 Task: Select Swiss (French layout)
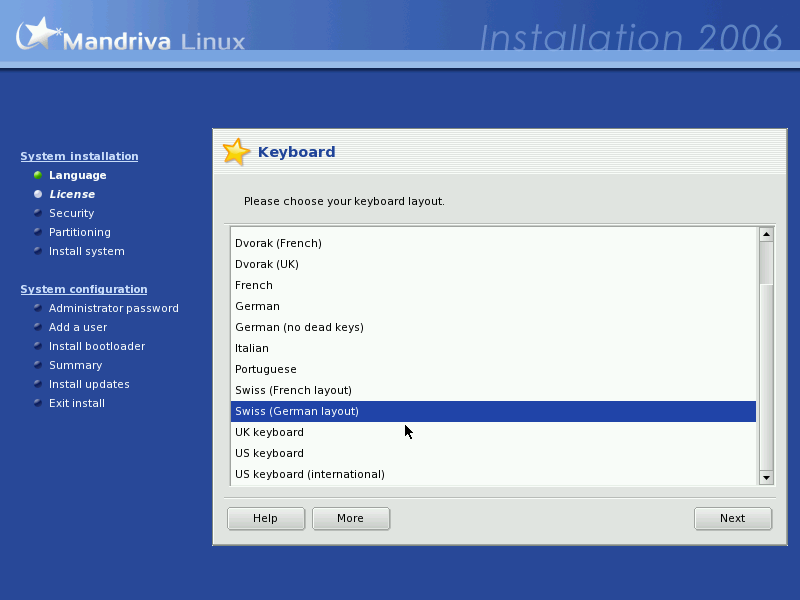493,390
